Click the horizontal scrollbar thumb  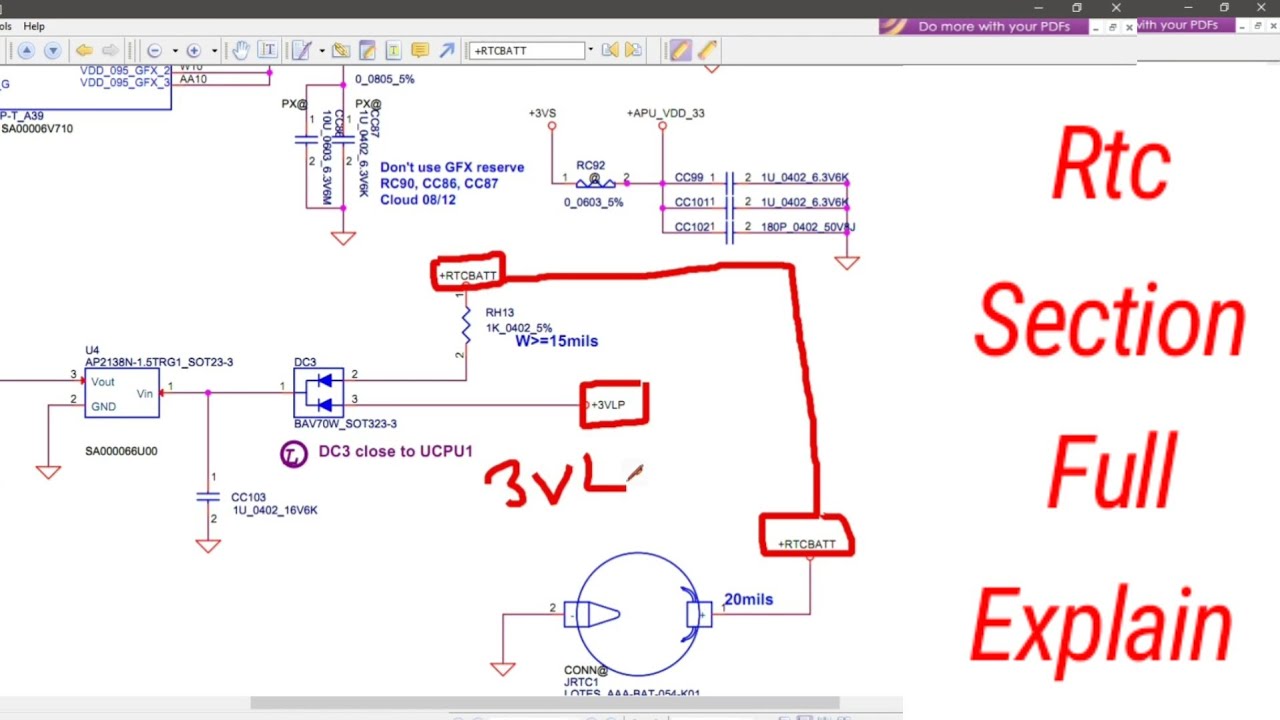[x=544, y=703]
